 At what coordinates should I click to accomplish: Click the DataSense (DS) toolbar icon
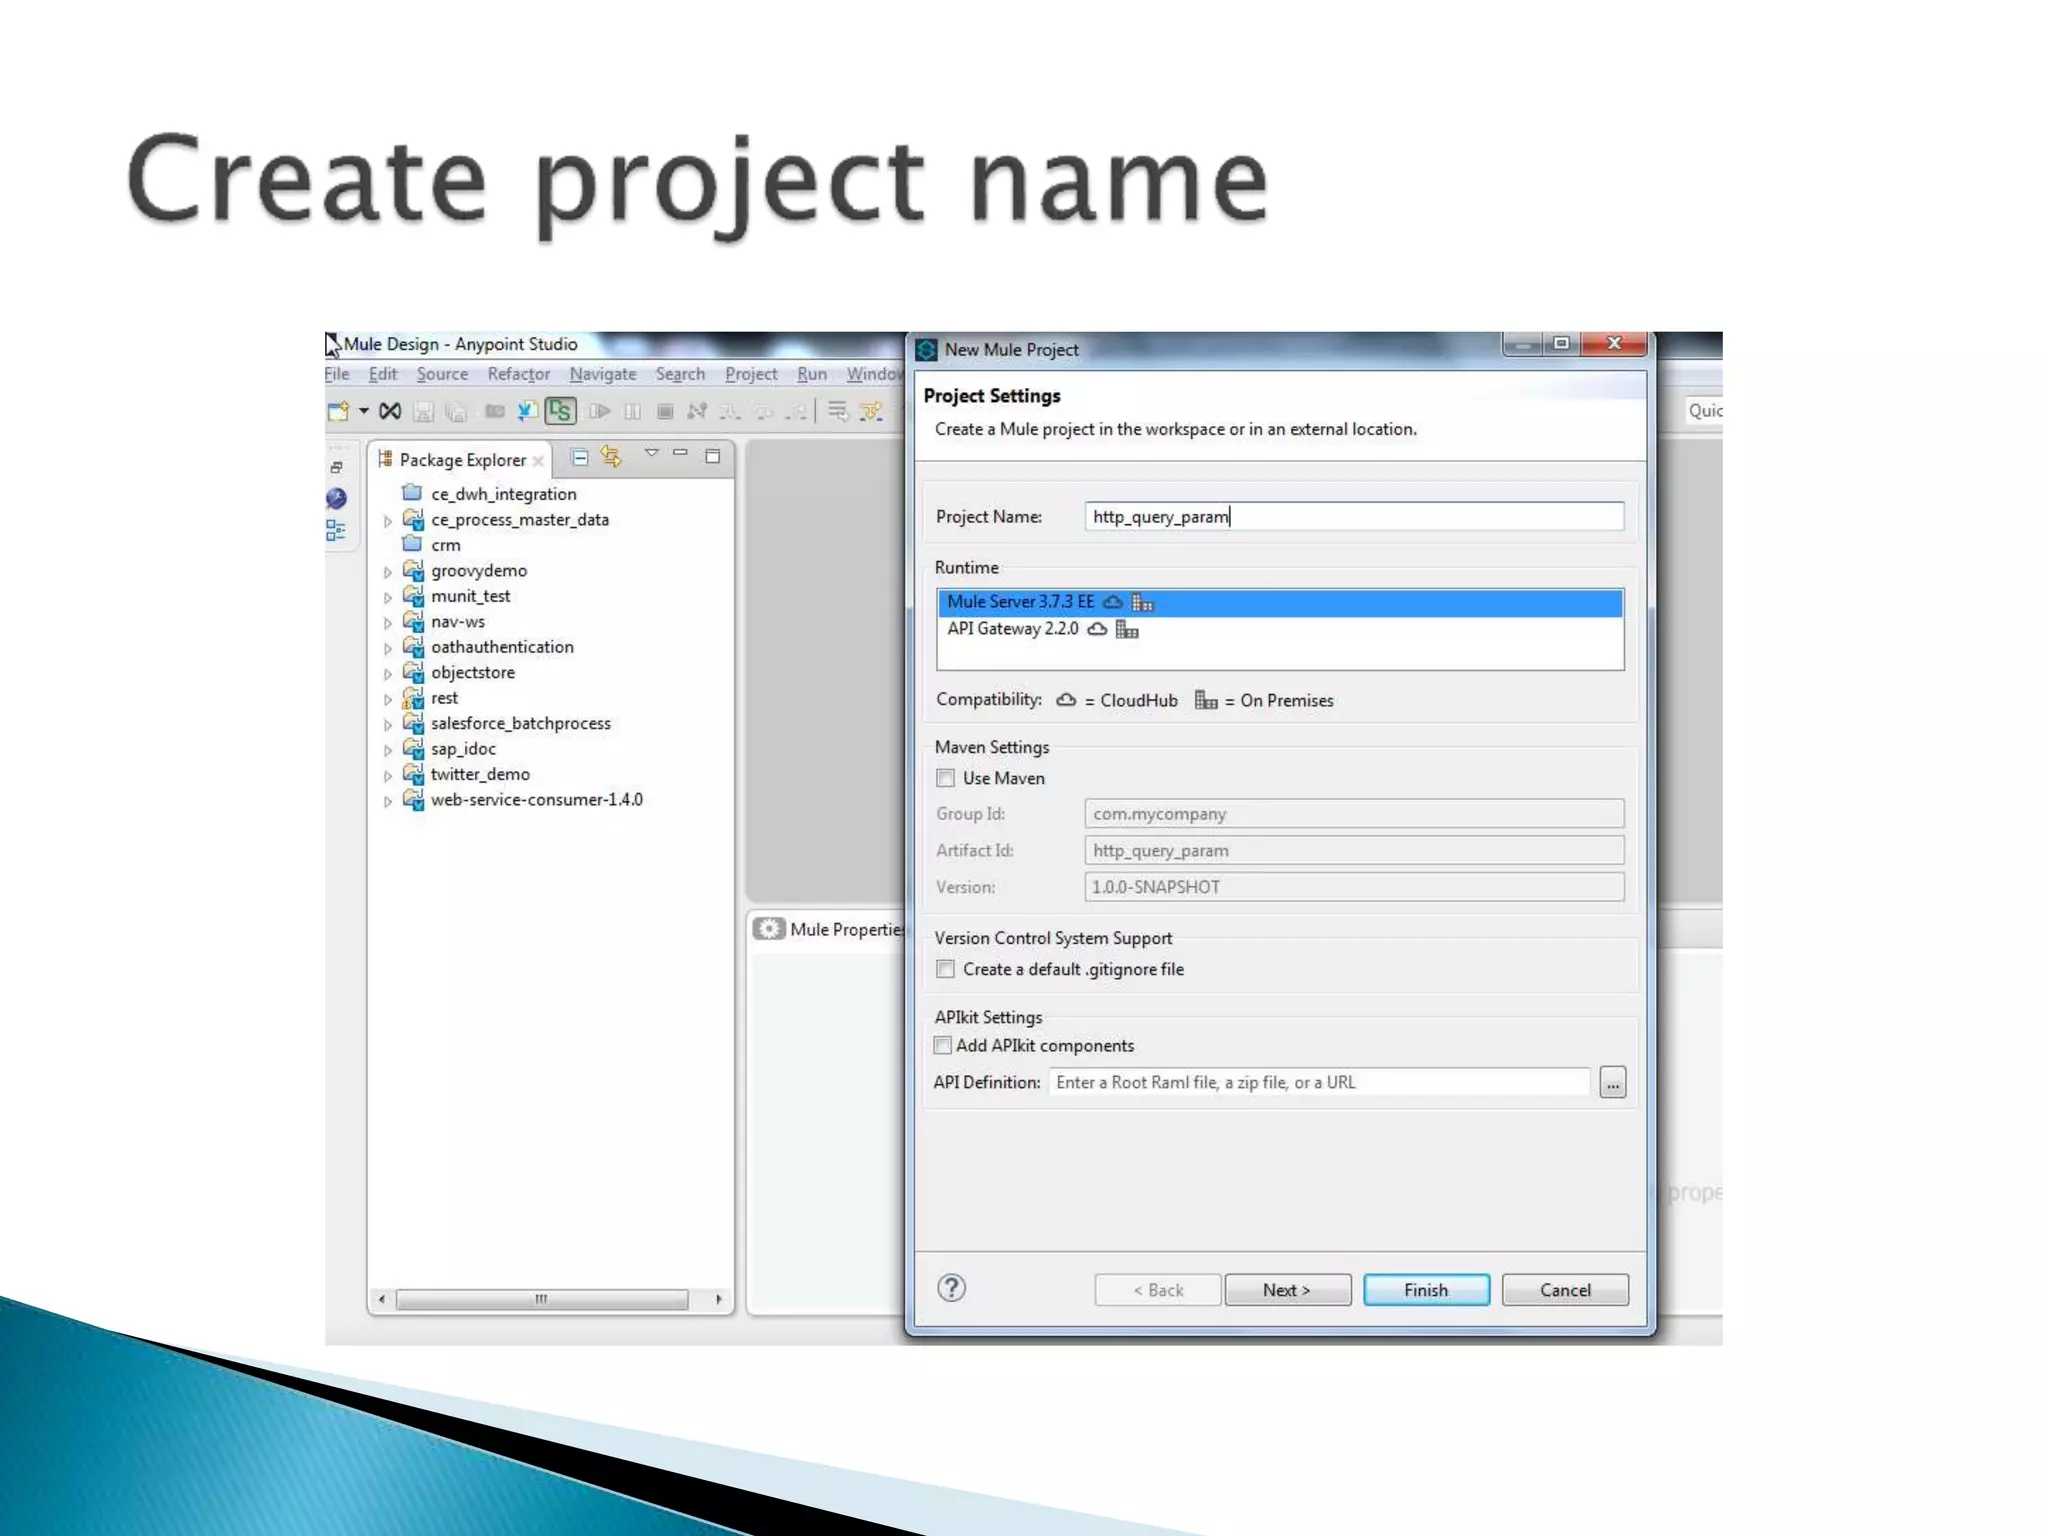click(560, 411)
